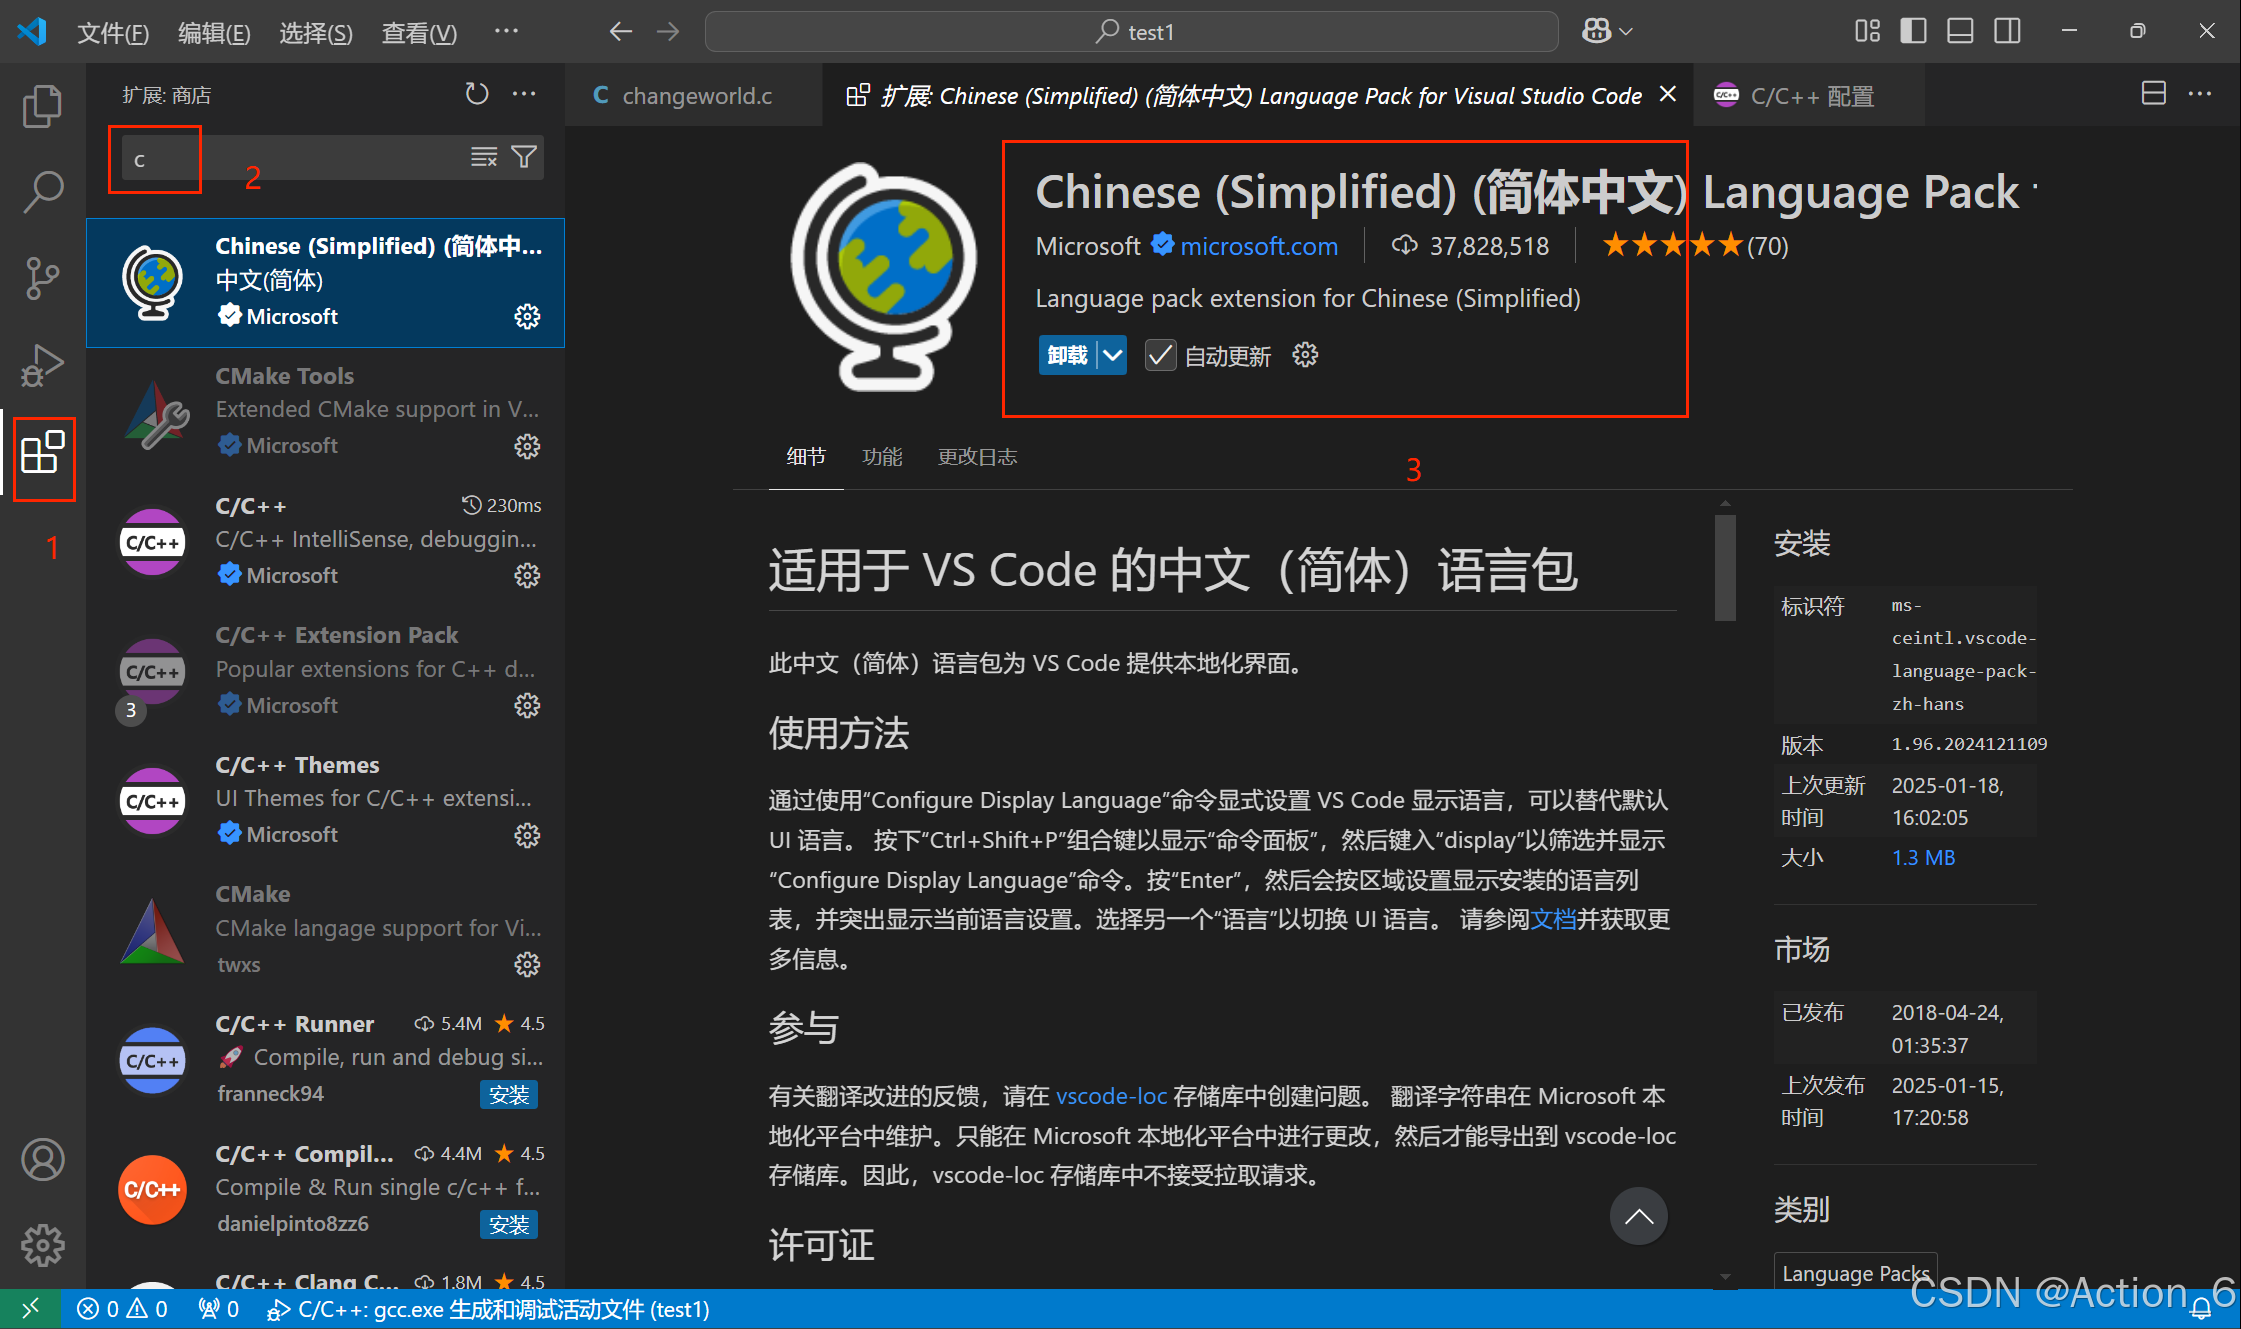Install the C/C++ Runner extension
The height and width of the screenshot is (1329, 2241).
pyautogui.click(x=509, y=1095)
